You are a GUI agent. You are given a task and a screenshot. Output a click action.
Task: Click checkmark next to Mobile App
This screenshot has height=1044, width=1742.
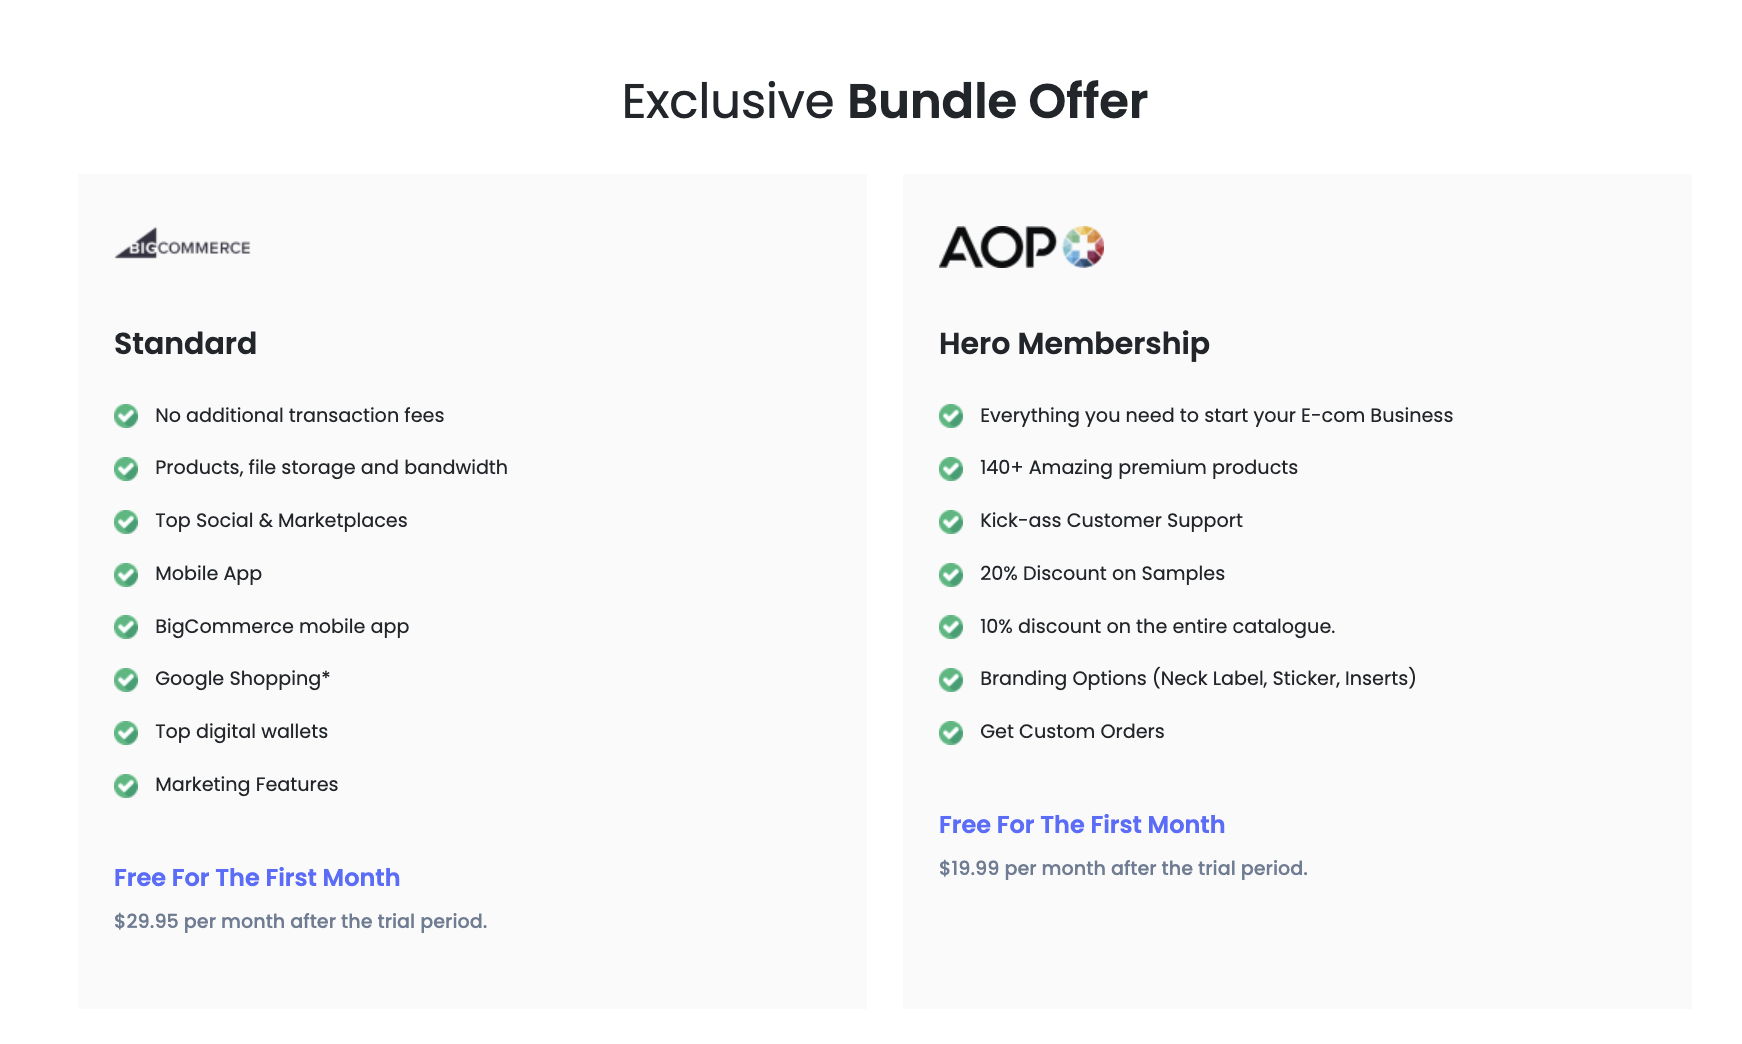[126, 574]
